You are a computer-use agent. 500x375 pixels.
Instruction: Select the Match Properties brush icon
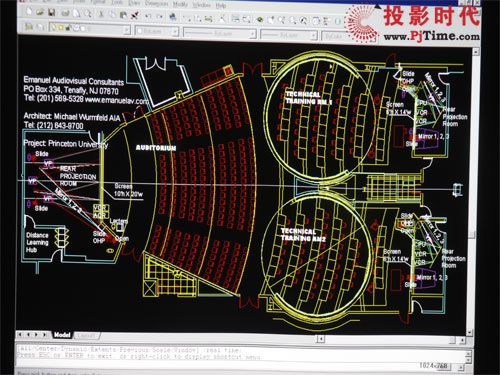pos(134,15)
